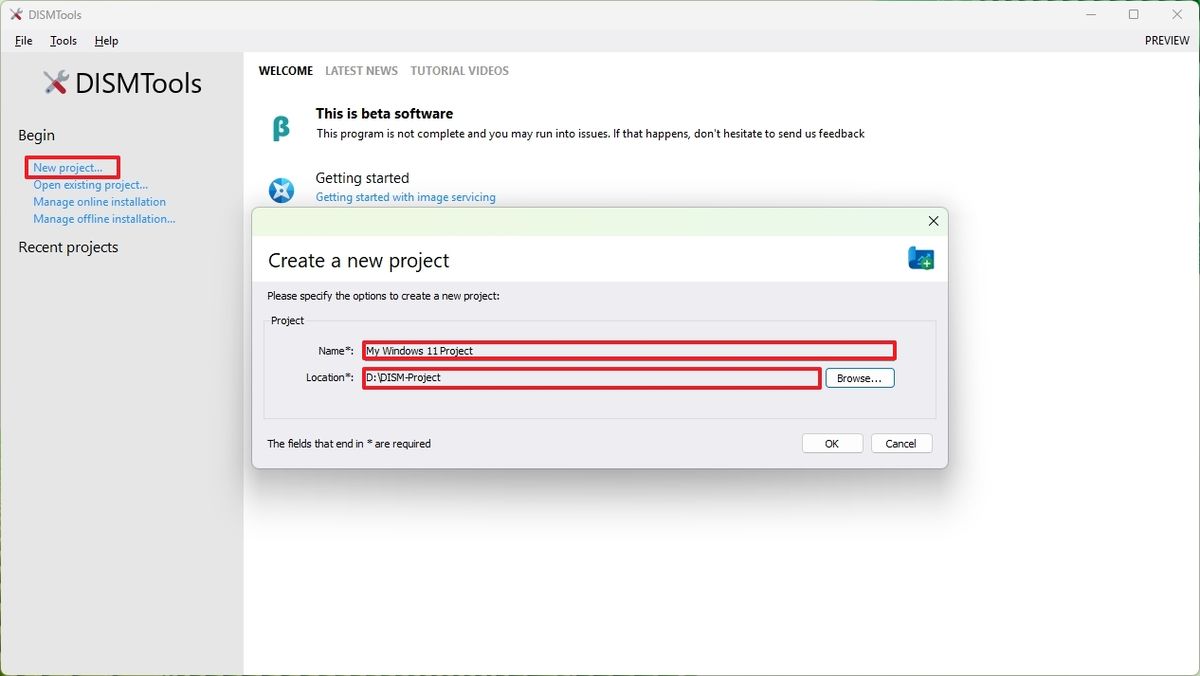The width and height of the screenshot is (1200, 676).
Task: Select the Welcome tab
Action: 285,70
